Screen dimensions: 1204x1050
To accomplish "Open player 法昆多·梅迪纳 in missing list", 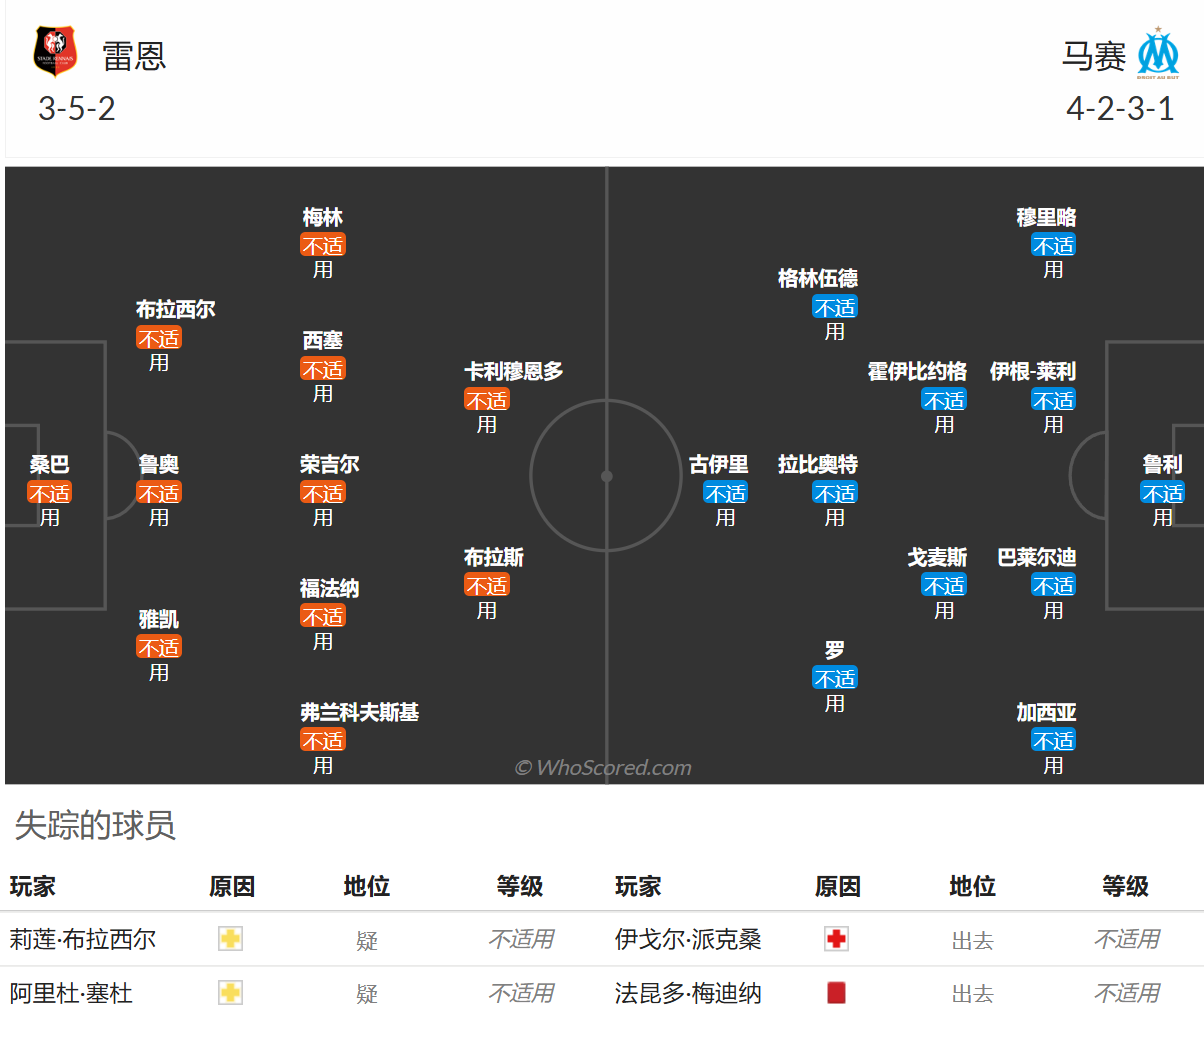I will (688, 994).
